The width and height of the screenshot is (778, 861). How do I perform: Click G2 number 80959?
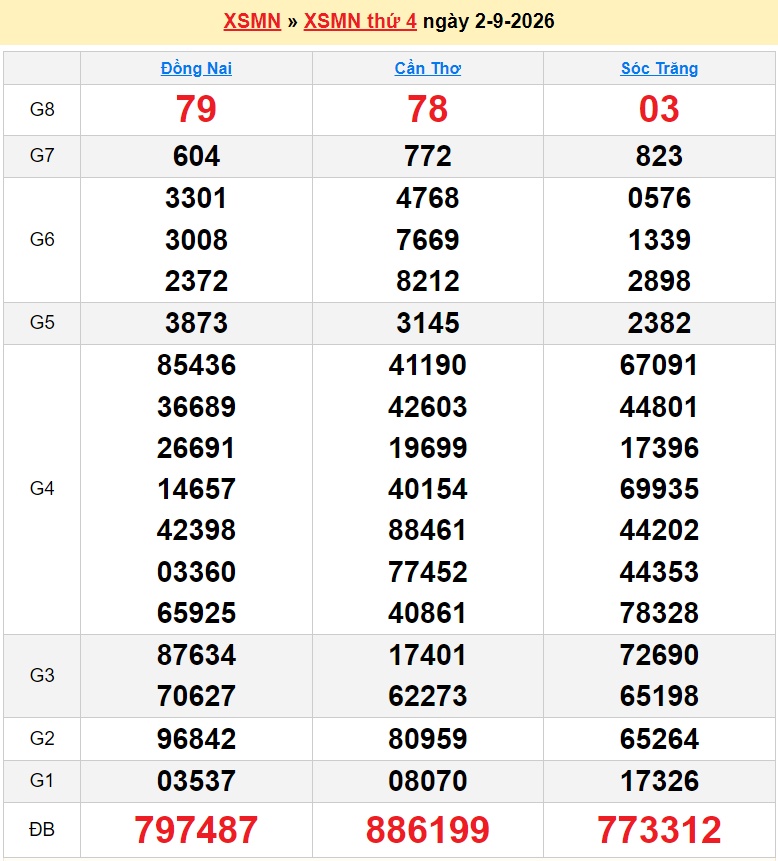click(428, 739)
